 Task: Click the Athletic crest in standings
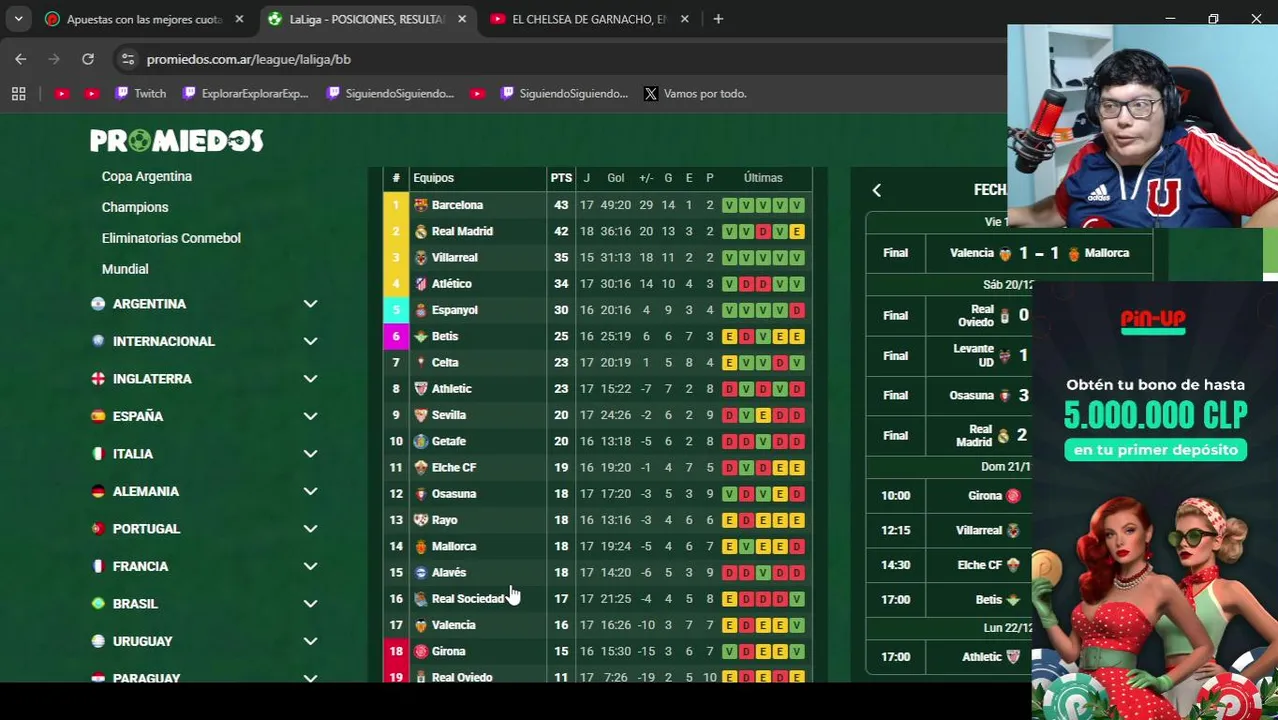click(x=421, y=389)
